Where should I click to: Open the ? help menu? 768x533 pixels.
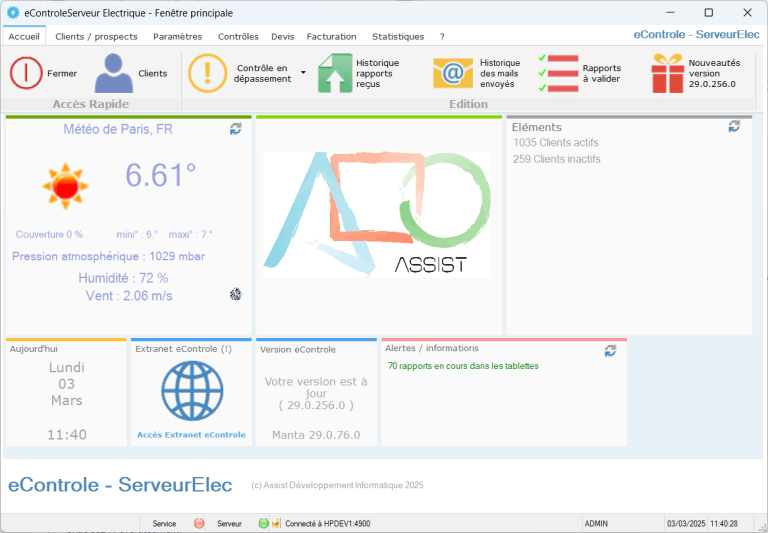click(442, 36)
